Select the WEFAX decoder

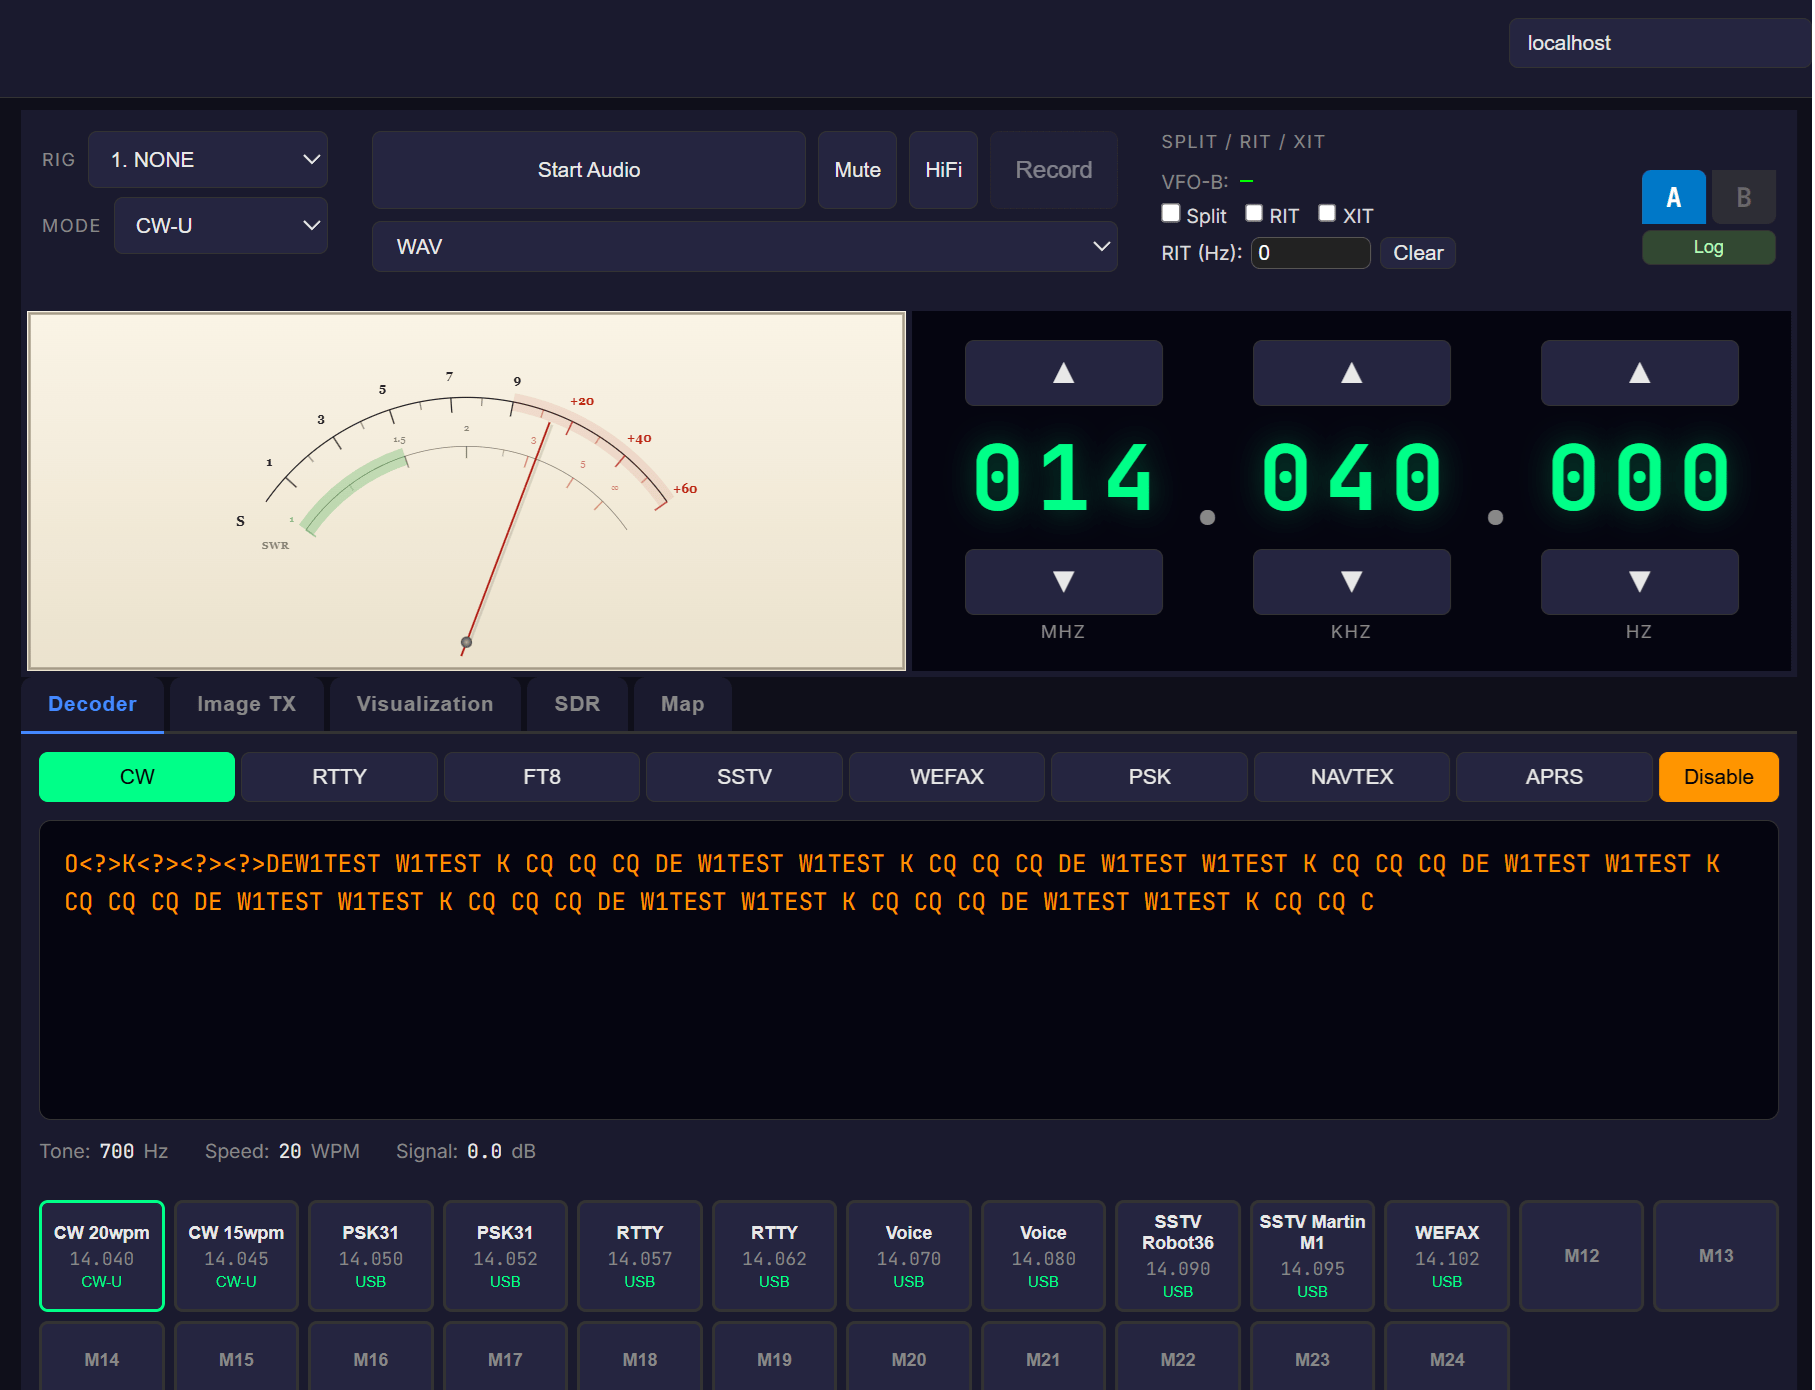click(x=946, y=777)
